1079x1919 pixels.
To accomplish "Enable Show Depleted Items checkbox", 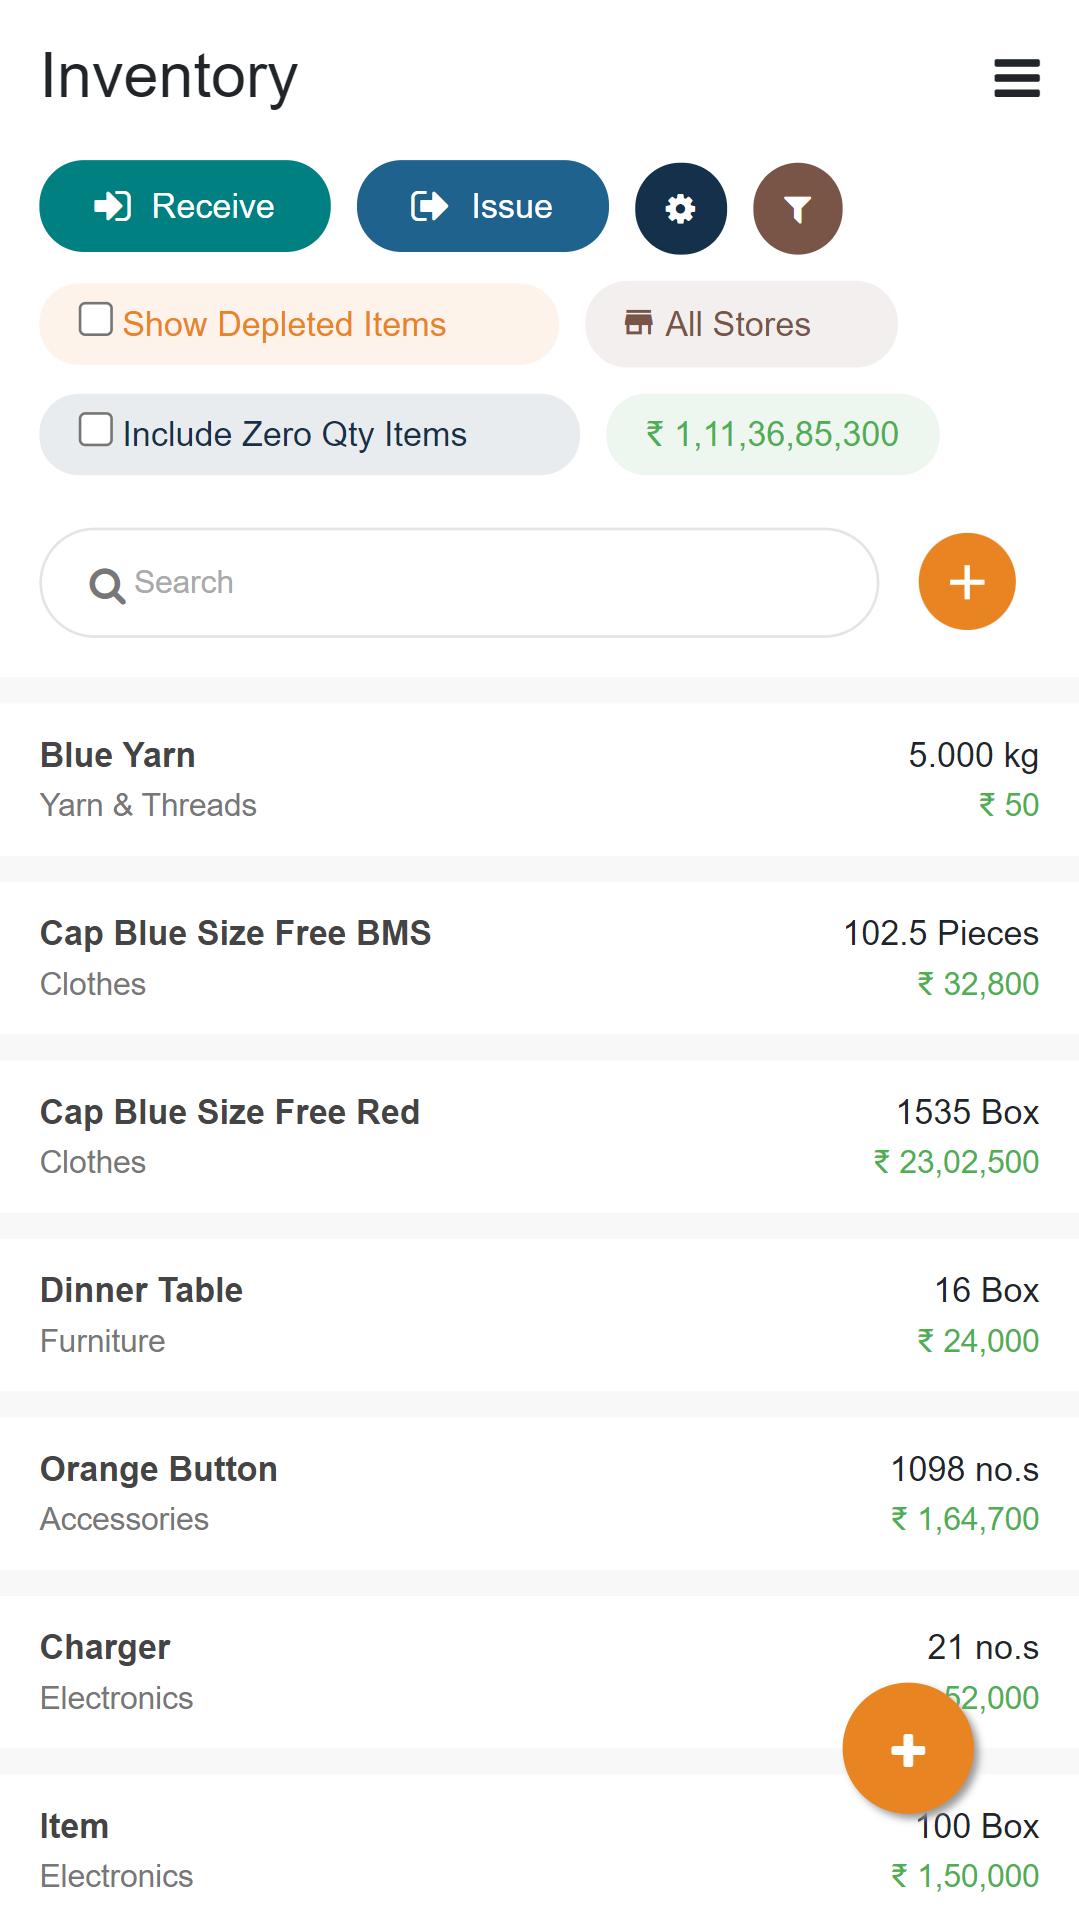I will pos(96,320).
